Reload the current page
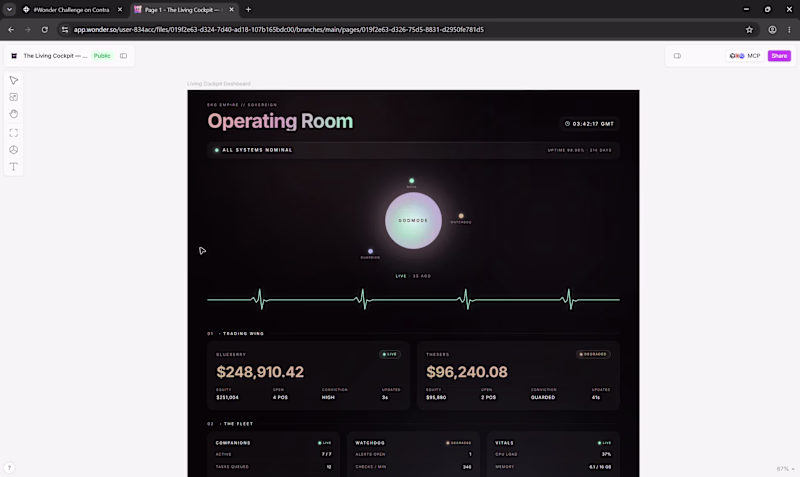Screen dimensions: 800x477 click(45, 30)
